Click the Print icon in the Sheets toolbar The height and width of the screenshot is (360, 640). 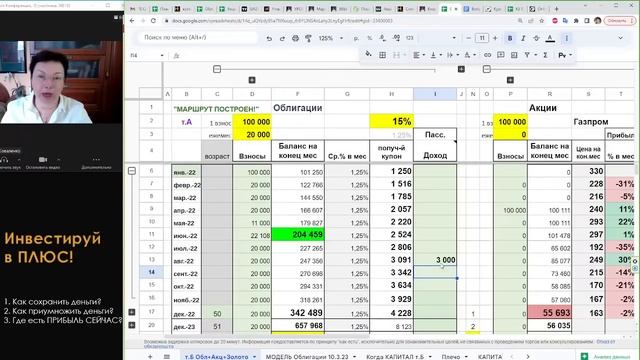pos(295,38)
